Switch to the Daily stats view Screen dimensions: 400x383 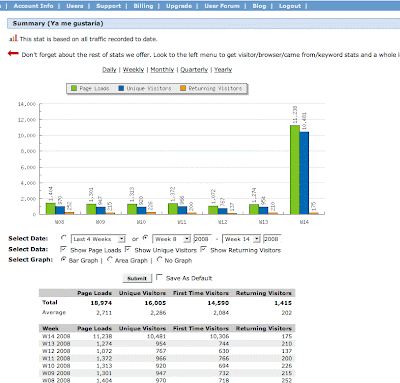109,70
